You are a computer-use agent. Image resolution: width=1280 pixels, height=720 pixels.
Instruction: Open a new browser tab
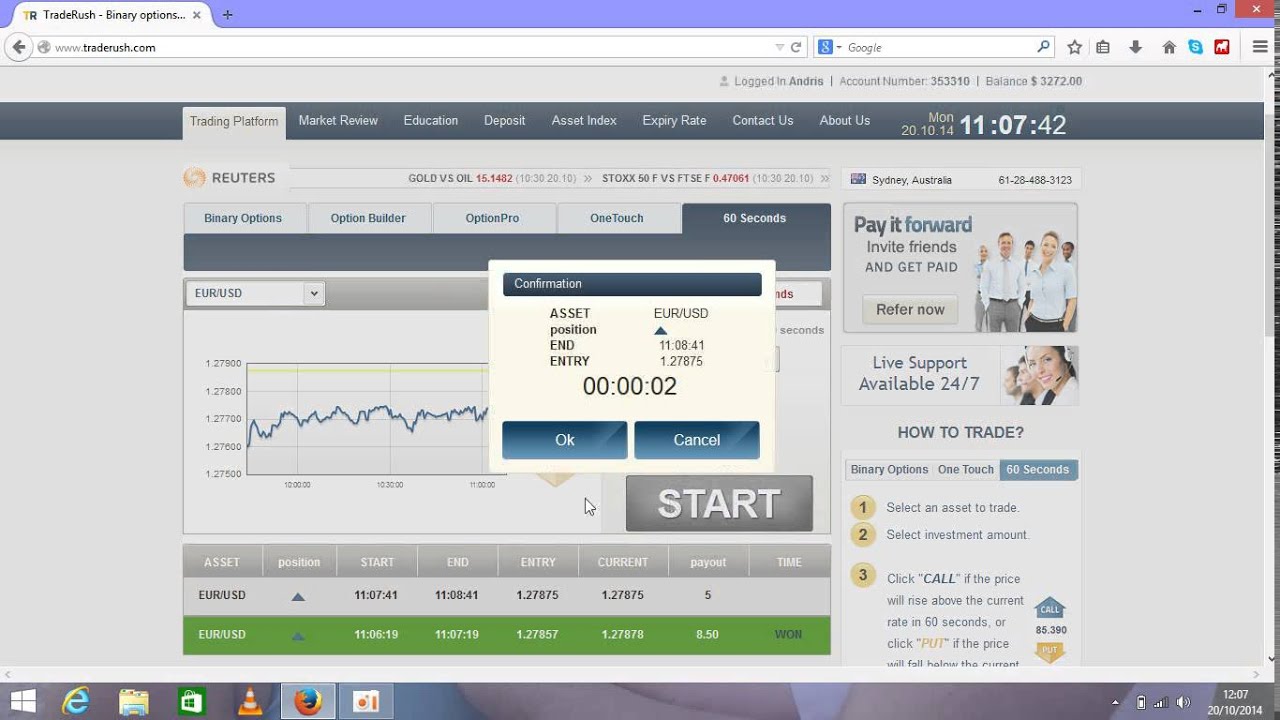click(228, 15)
